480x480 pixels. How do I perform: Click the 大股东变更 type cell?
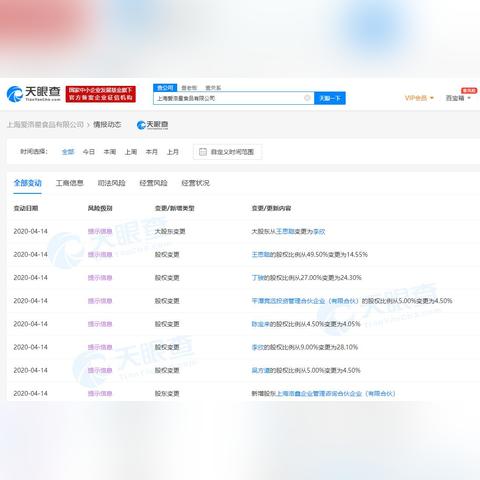click(x=170, y=232)
